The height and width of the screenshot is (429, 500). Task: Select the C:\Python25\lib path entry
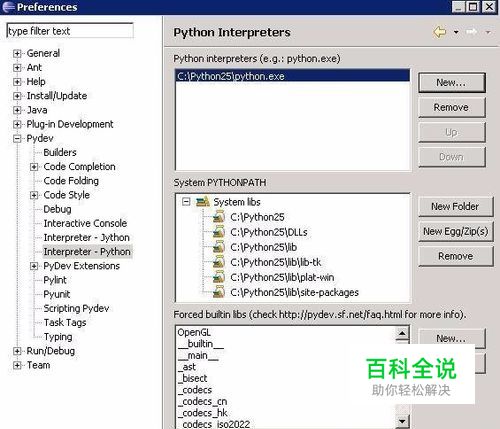point(263,247)
